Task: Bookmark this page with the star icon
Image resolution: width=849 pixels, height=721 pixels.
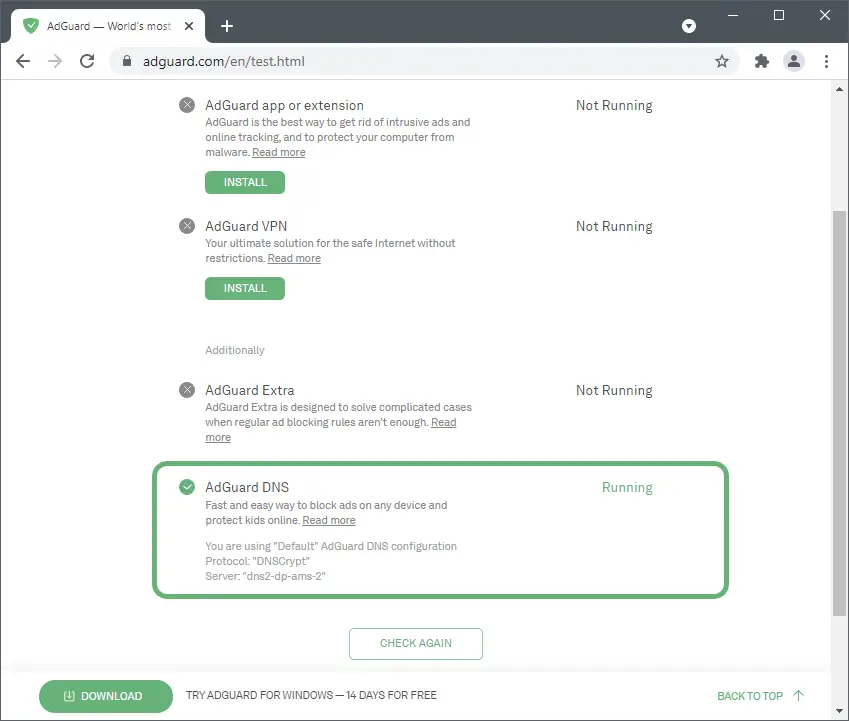Action: point(721,61)
